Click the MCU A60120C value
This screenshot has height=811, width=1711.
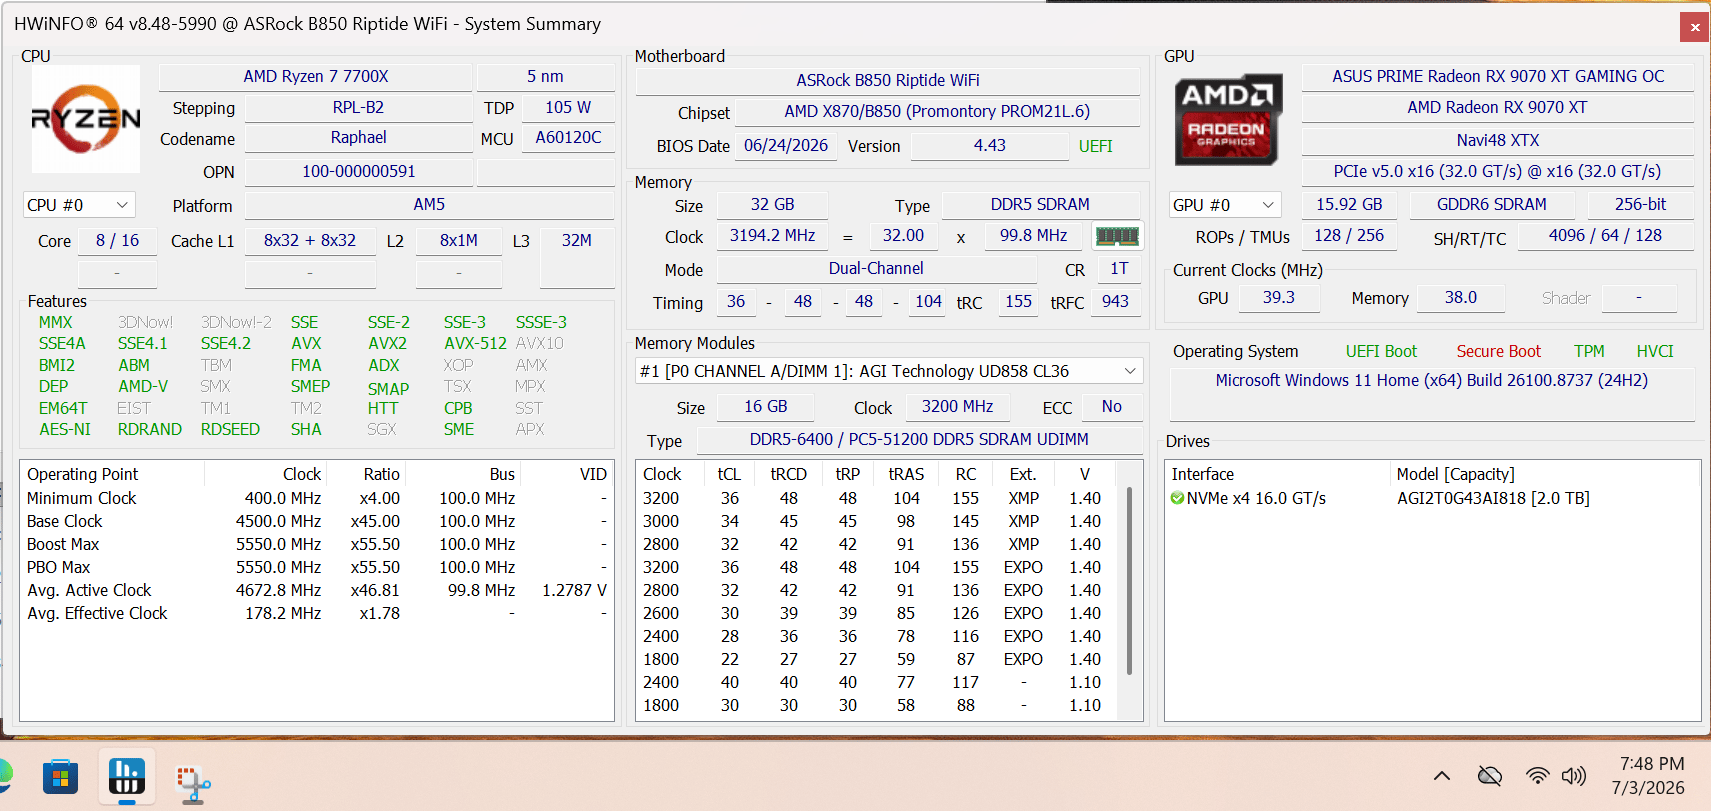tap(568, 138)
